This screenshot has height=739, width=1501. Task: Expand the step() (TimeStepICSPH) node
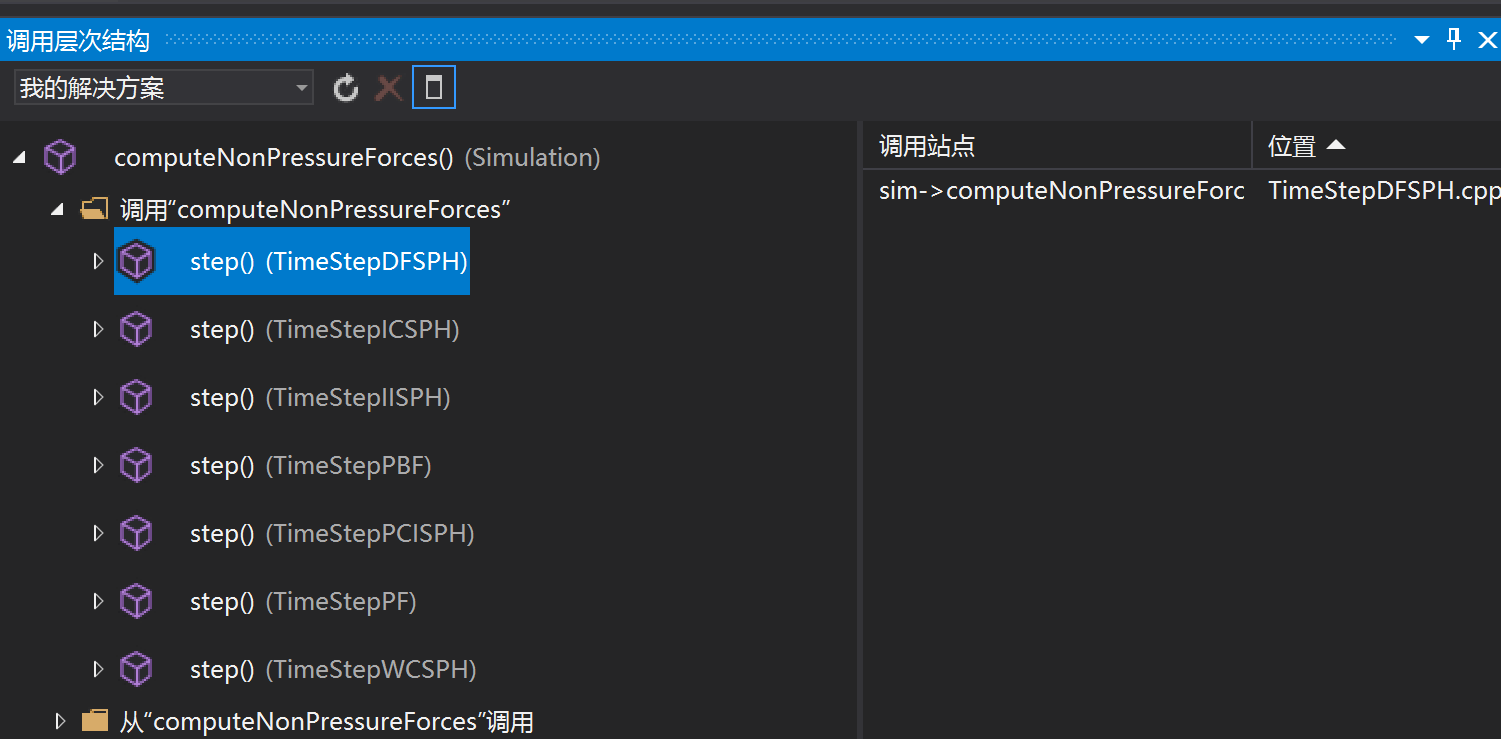98,329
